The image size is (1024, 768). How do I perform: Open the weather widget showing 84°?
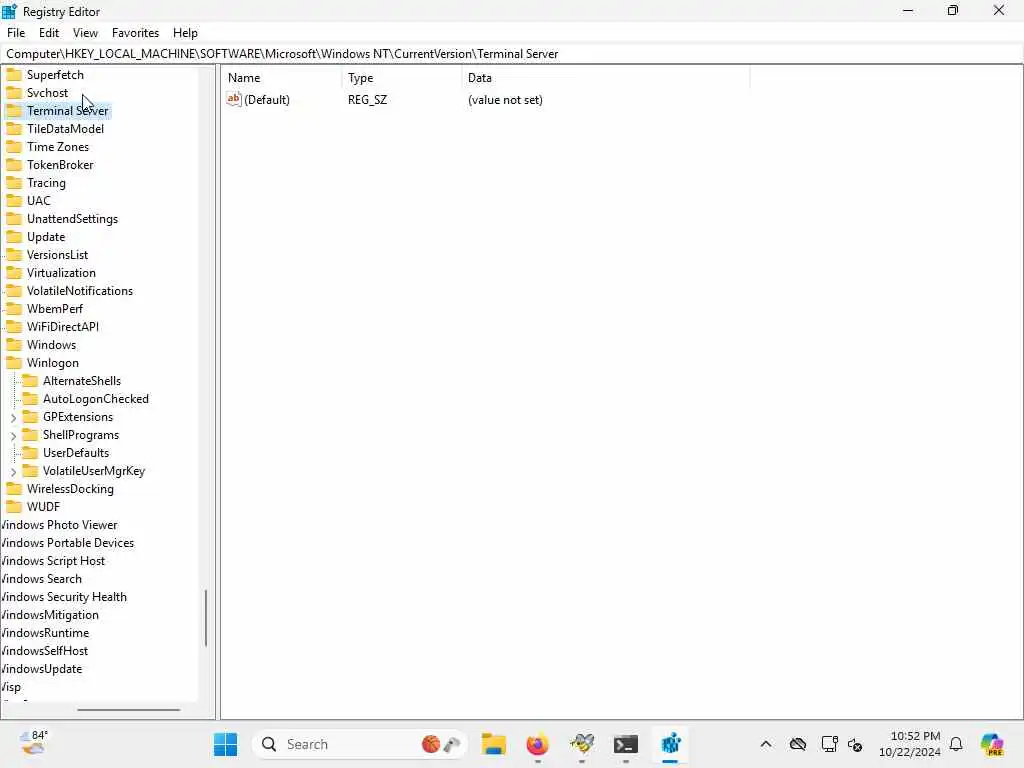(33, 743)
